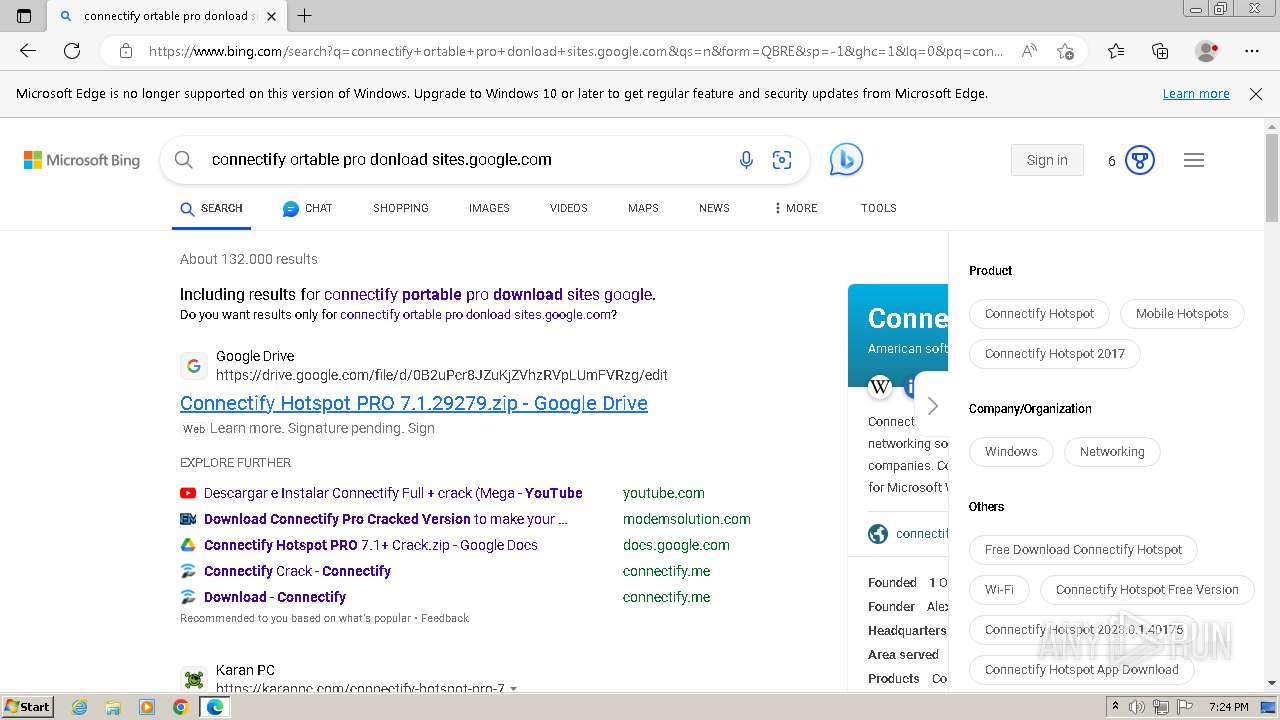
Task: Open Connectify Hotspot PRO Crack.zip Google Docs
Action: (371, 545)
